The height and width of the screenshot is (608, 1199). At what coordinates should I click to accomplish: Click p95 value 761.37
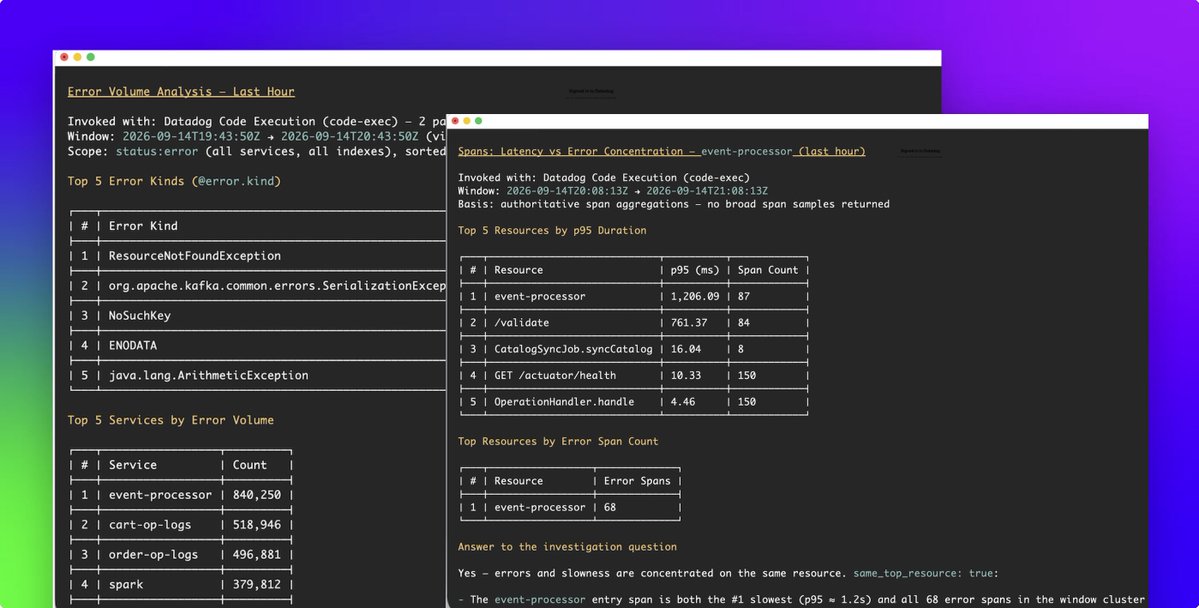[688, 323]
